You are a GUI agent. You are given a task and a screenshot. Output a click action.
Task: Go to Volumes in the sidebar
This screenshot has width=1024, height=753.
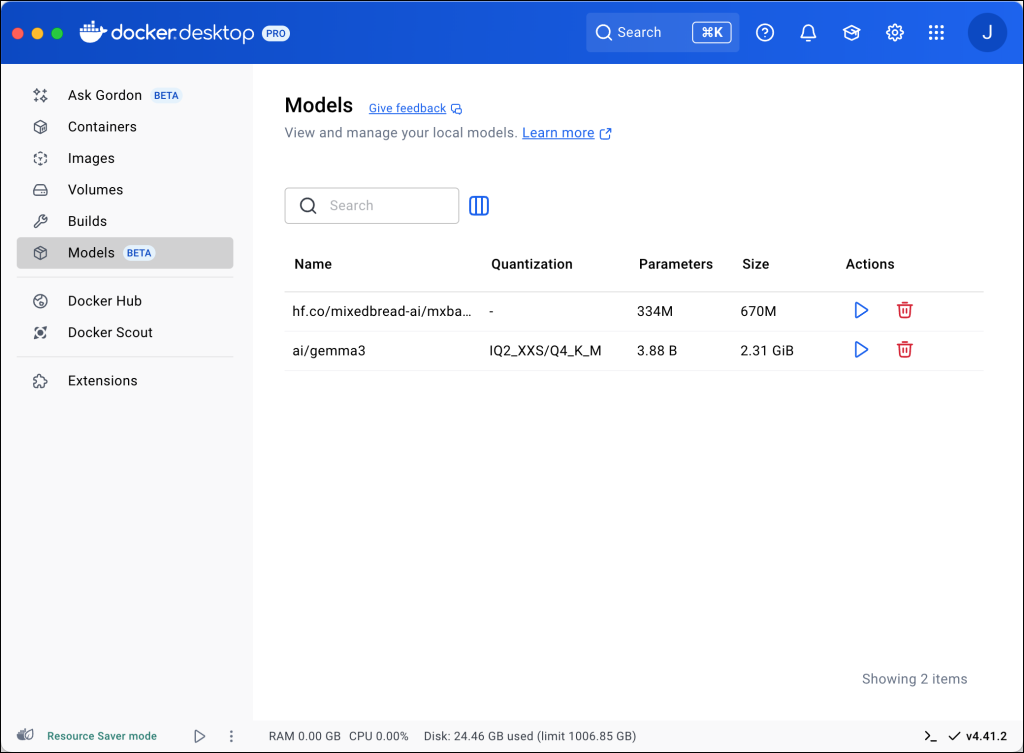125,189
